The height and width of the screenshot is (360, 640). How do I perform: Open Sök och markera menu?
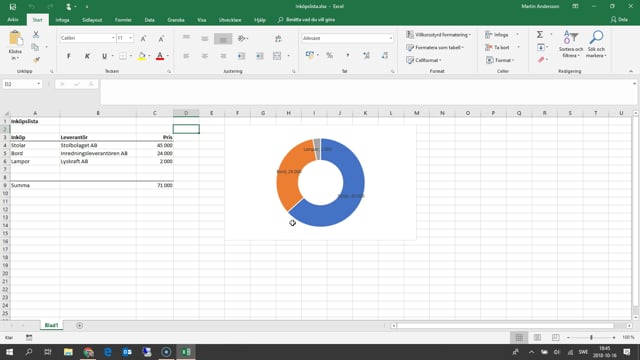point(596,44)
